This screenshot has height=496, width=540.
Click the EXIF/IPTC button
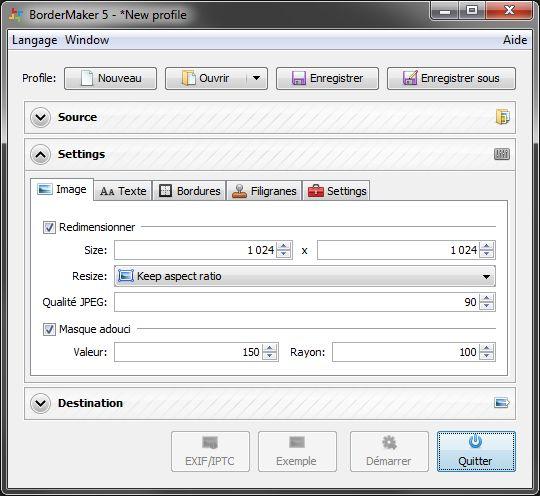(x=210, y=451)
